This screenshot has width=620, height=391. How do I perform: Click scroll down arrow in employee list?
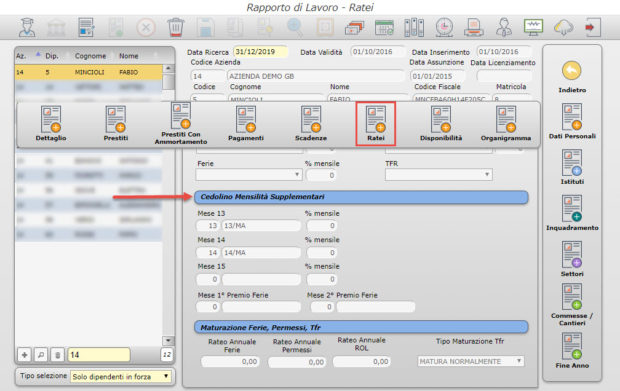point(168,340)
